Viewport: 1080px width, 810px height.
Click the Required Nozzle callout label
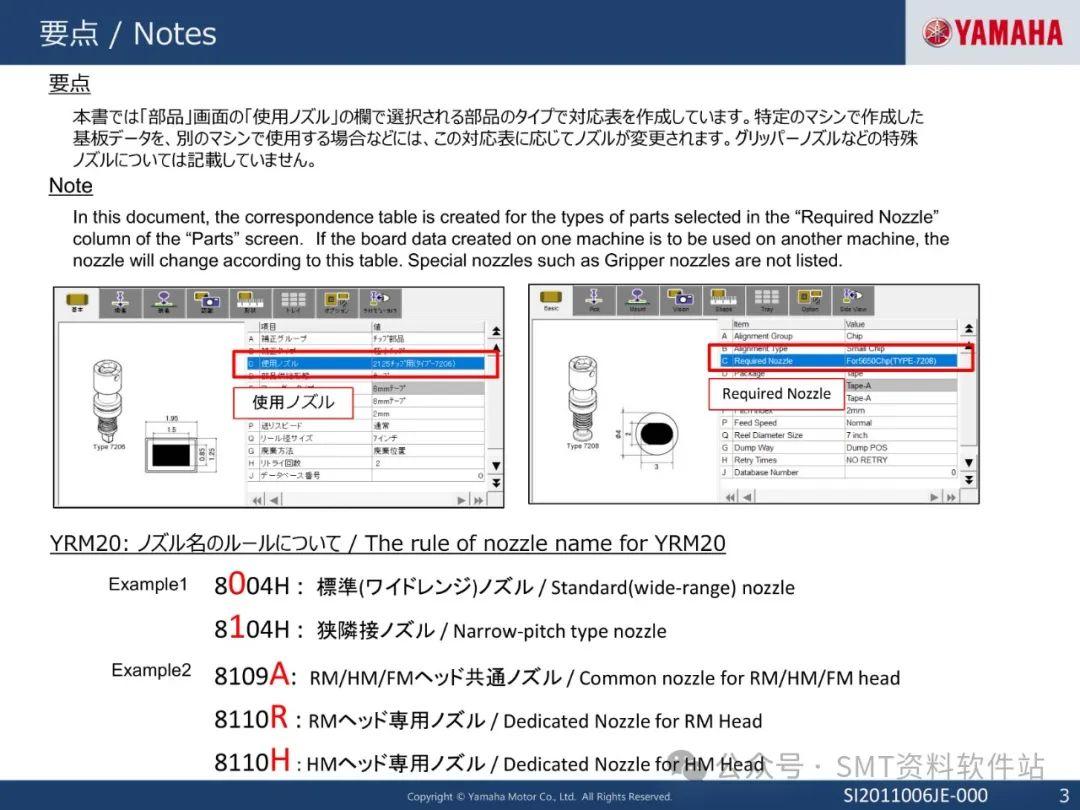click(776, 393)
